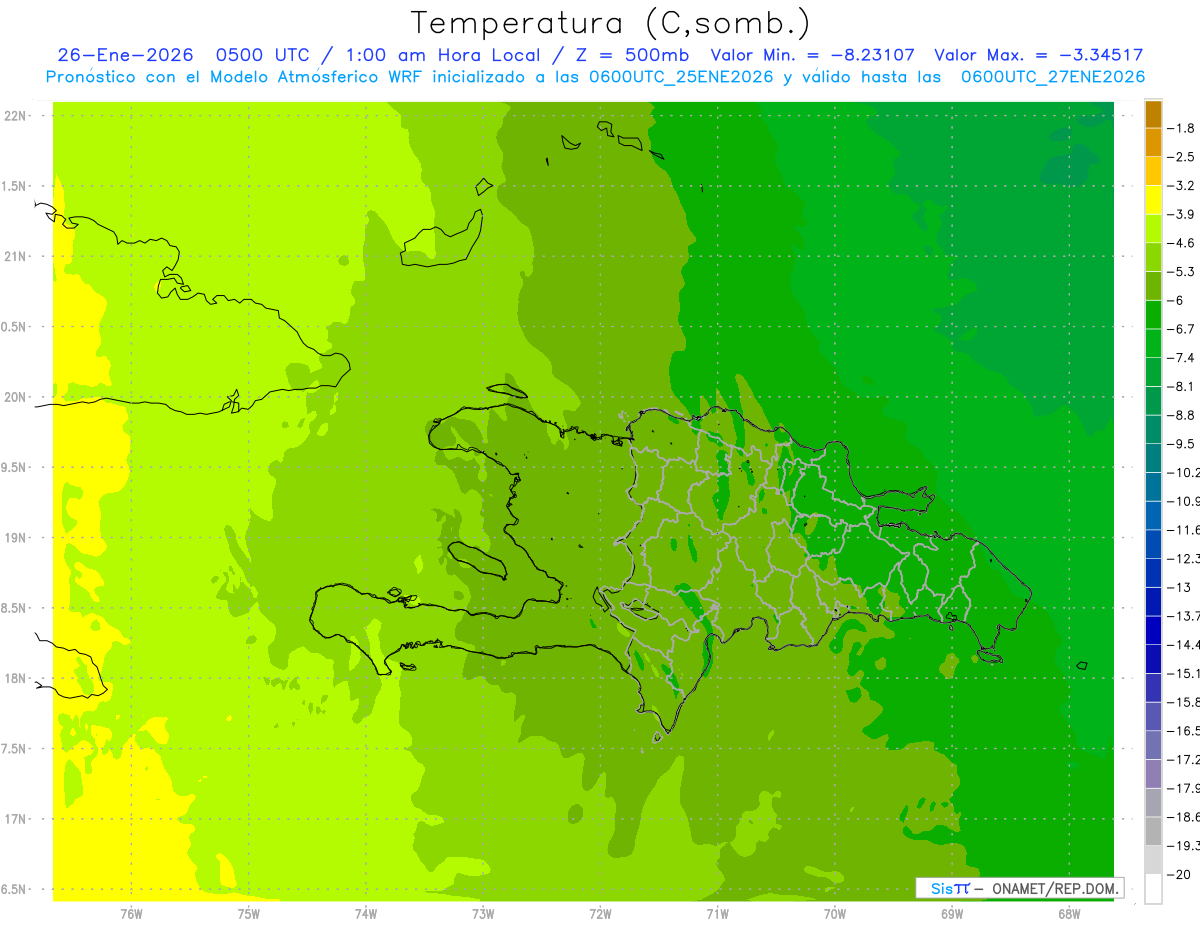The width and height of the screenshot is (1200, 927).
Task: Click the '-3.2' colorbar label
Action: point(1183,186)
